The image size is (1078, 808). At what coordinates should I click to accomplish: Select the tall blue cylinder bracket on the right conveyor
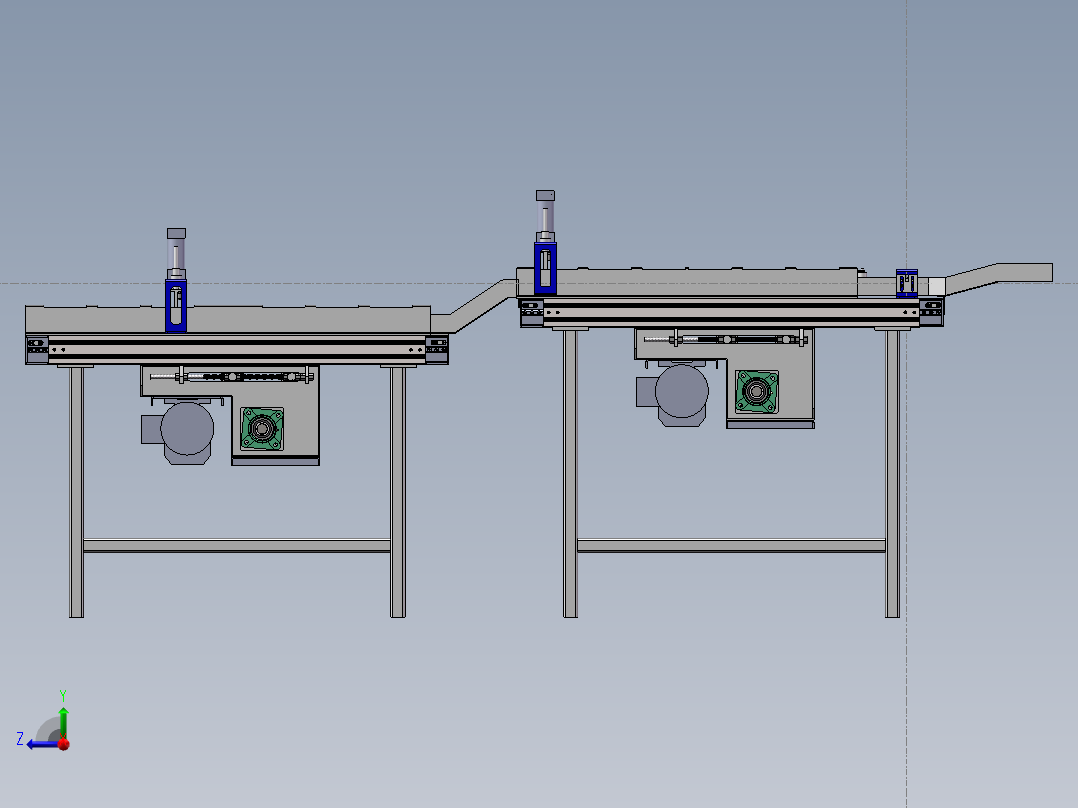(545, 268)
